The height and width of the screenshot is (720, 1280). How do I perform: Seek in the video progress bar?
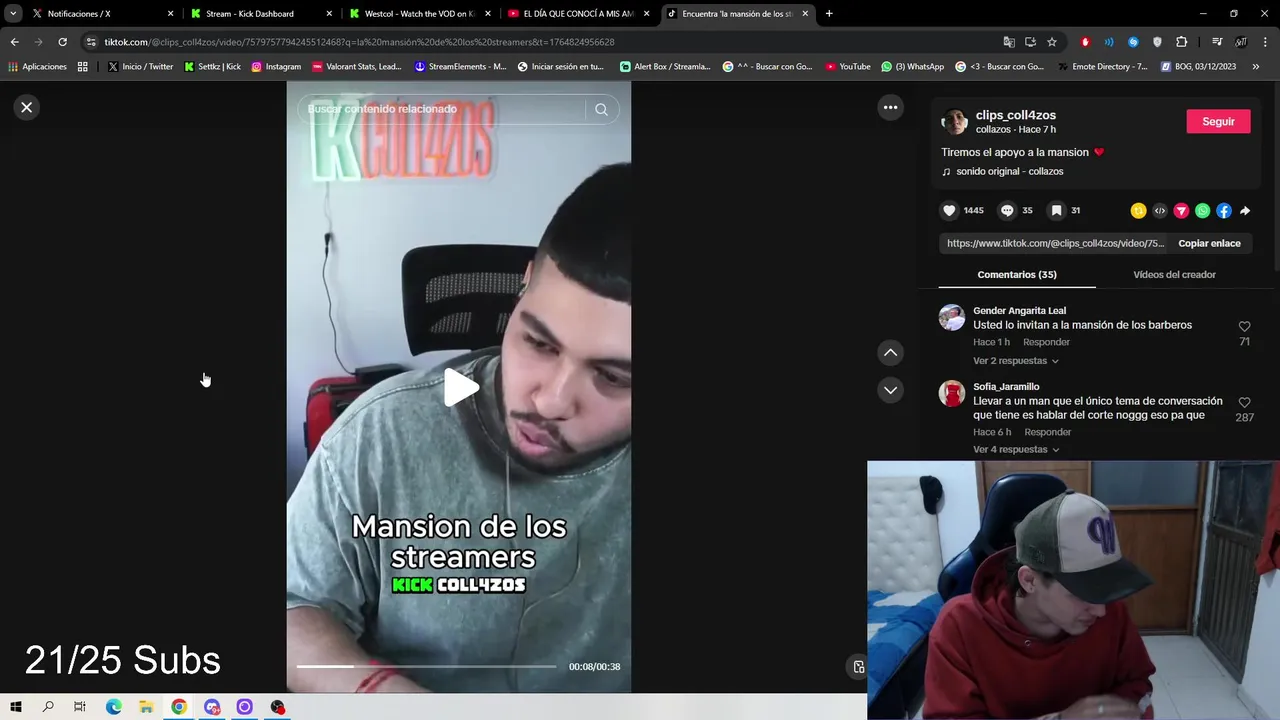click(x=426, y=666)
